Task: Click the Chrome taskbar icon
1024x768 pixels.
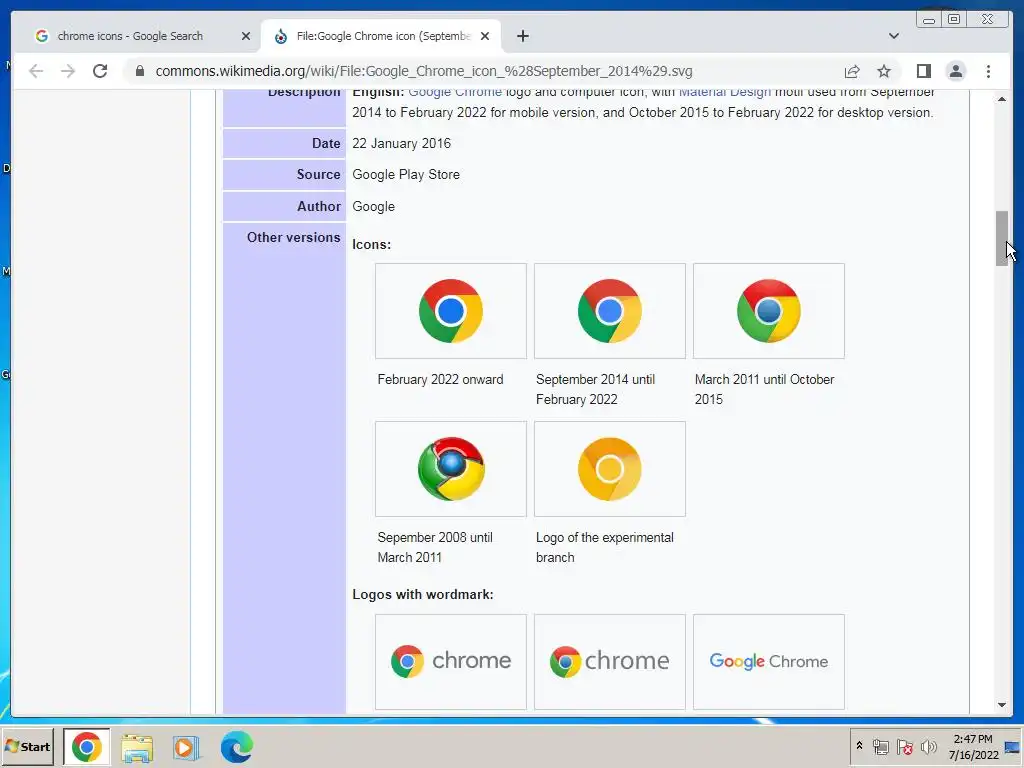Action: pos(86,746)
